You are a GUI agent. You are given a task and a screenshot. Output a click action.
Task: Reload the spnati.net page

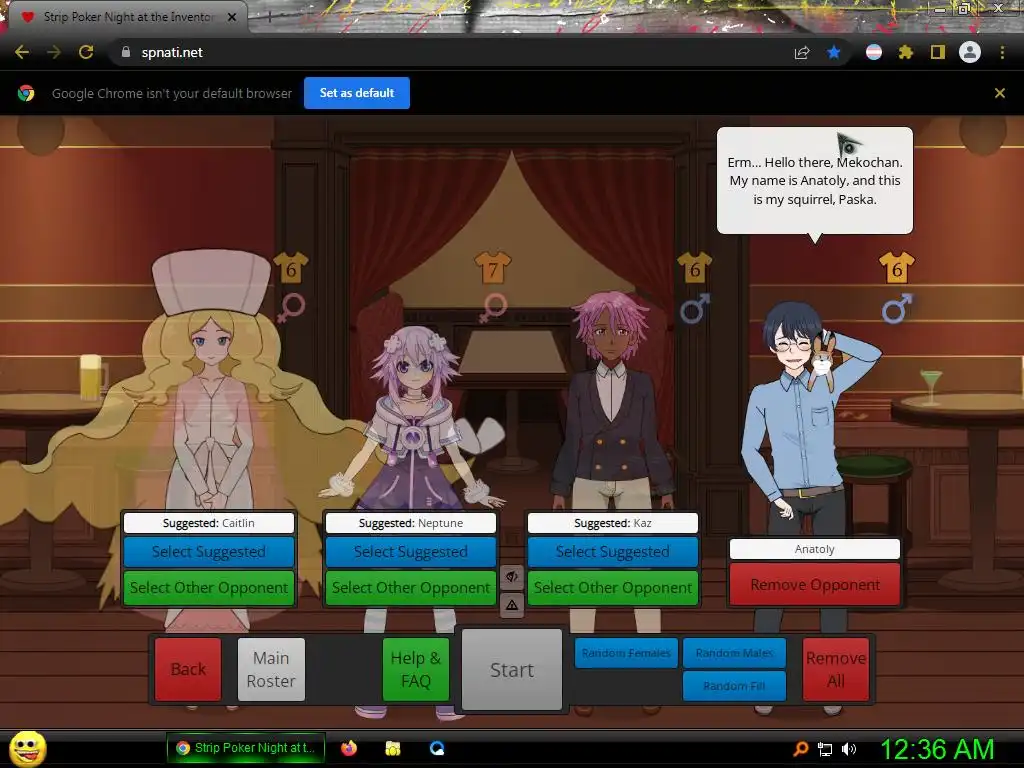coord(86,52)
